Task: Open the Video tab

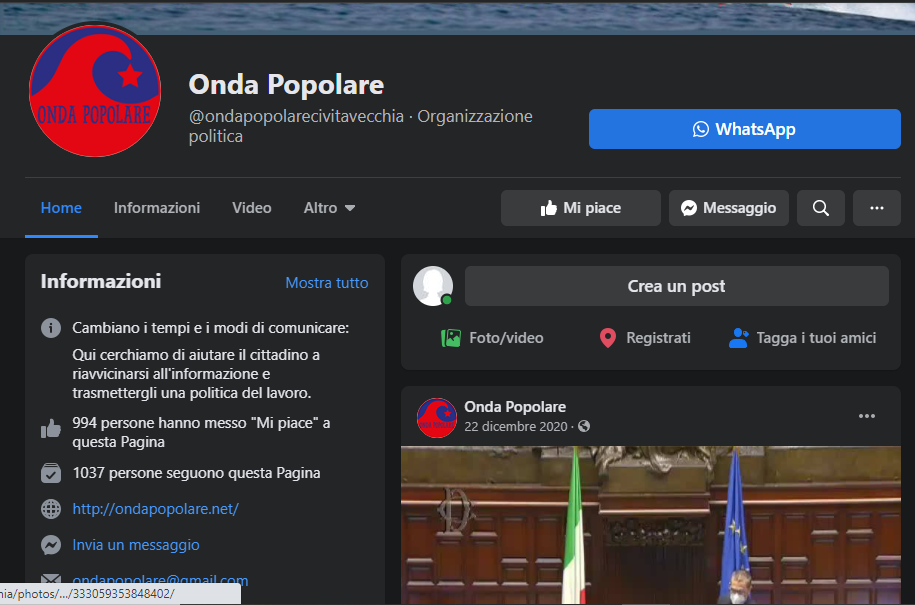Action: 252,208
